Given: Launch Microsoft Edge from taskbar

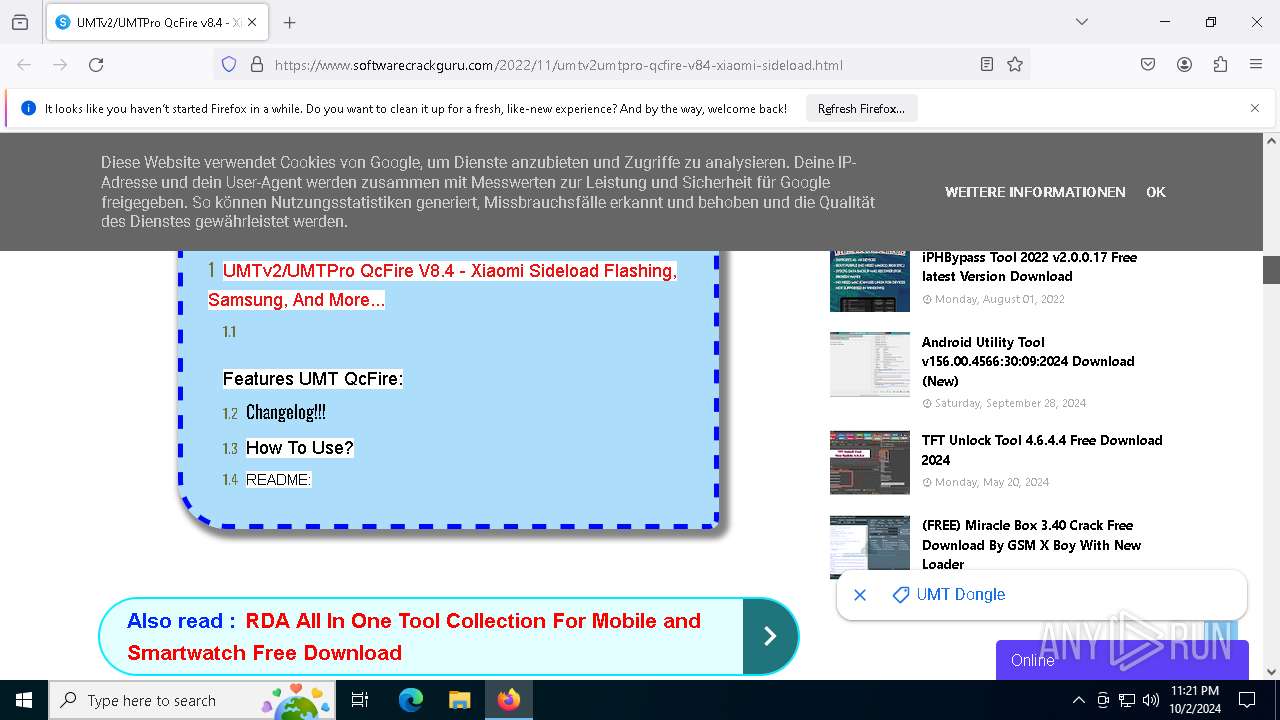Looking at the screenshot, I should tap(410, 700).
